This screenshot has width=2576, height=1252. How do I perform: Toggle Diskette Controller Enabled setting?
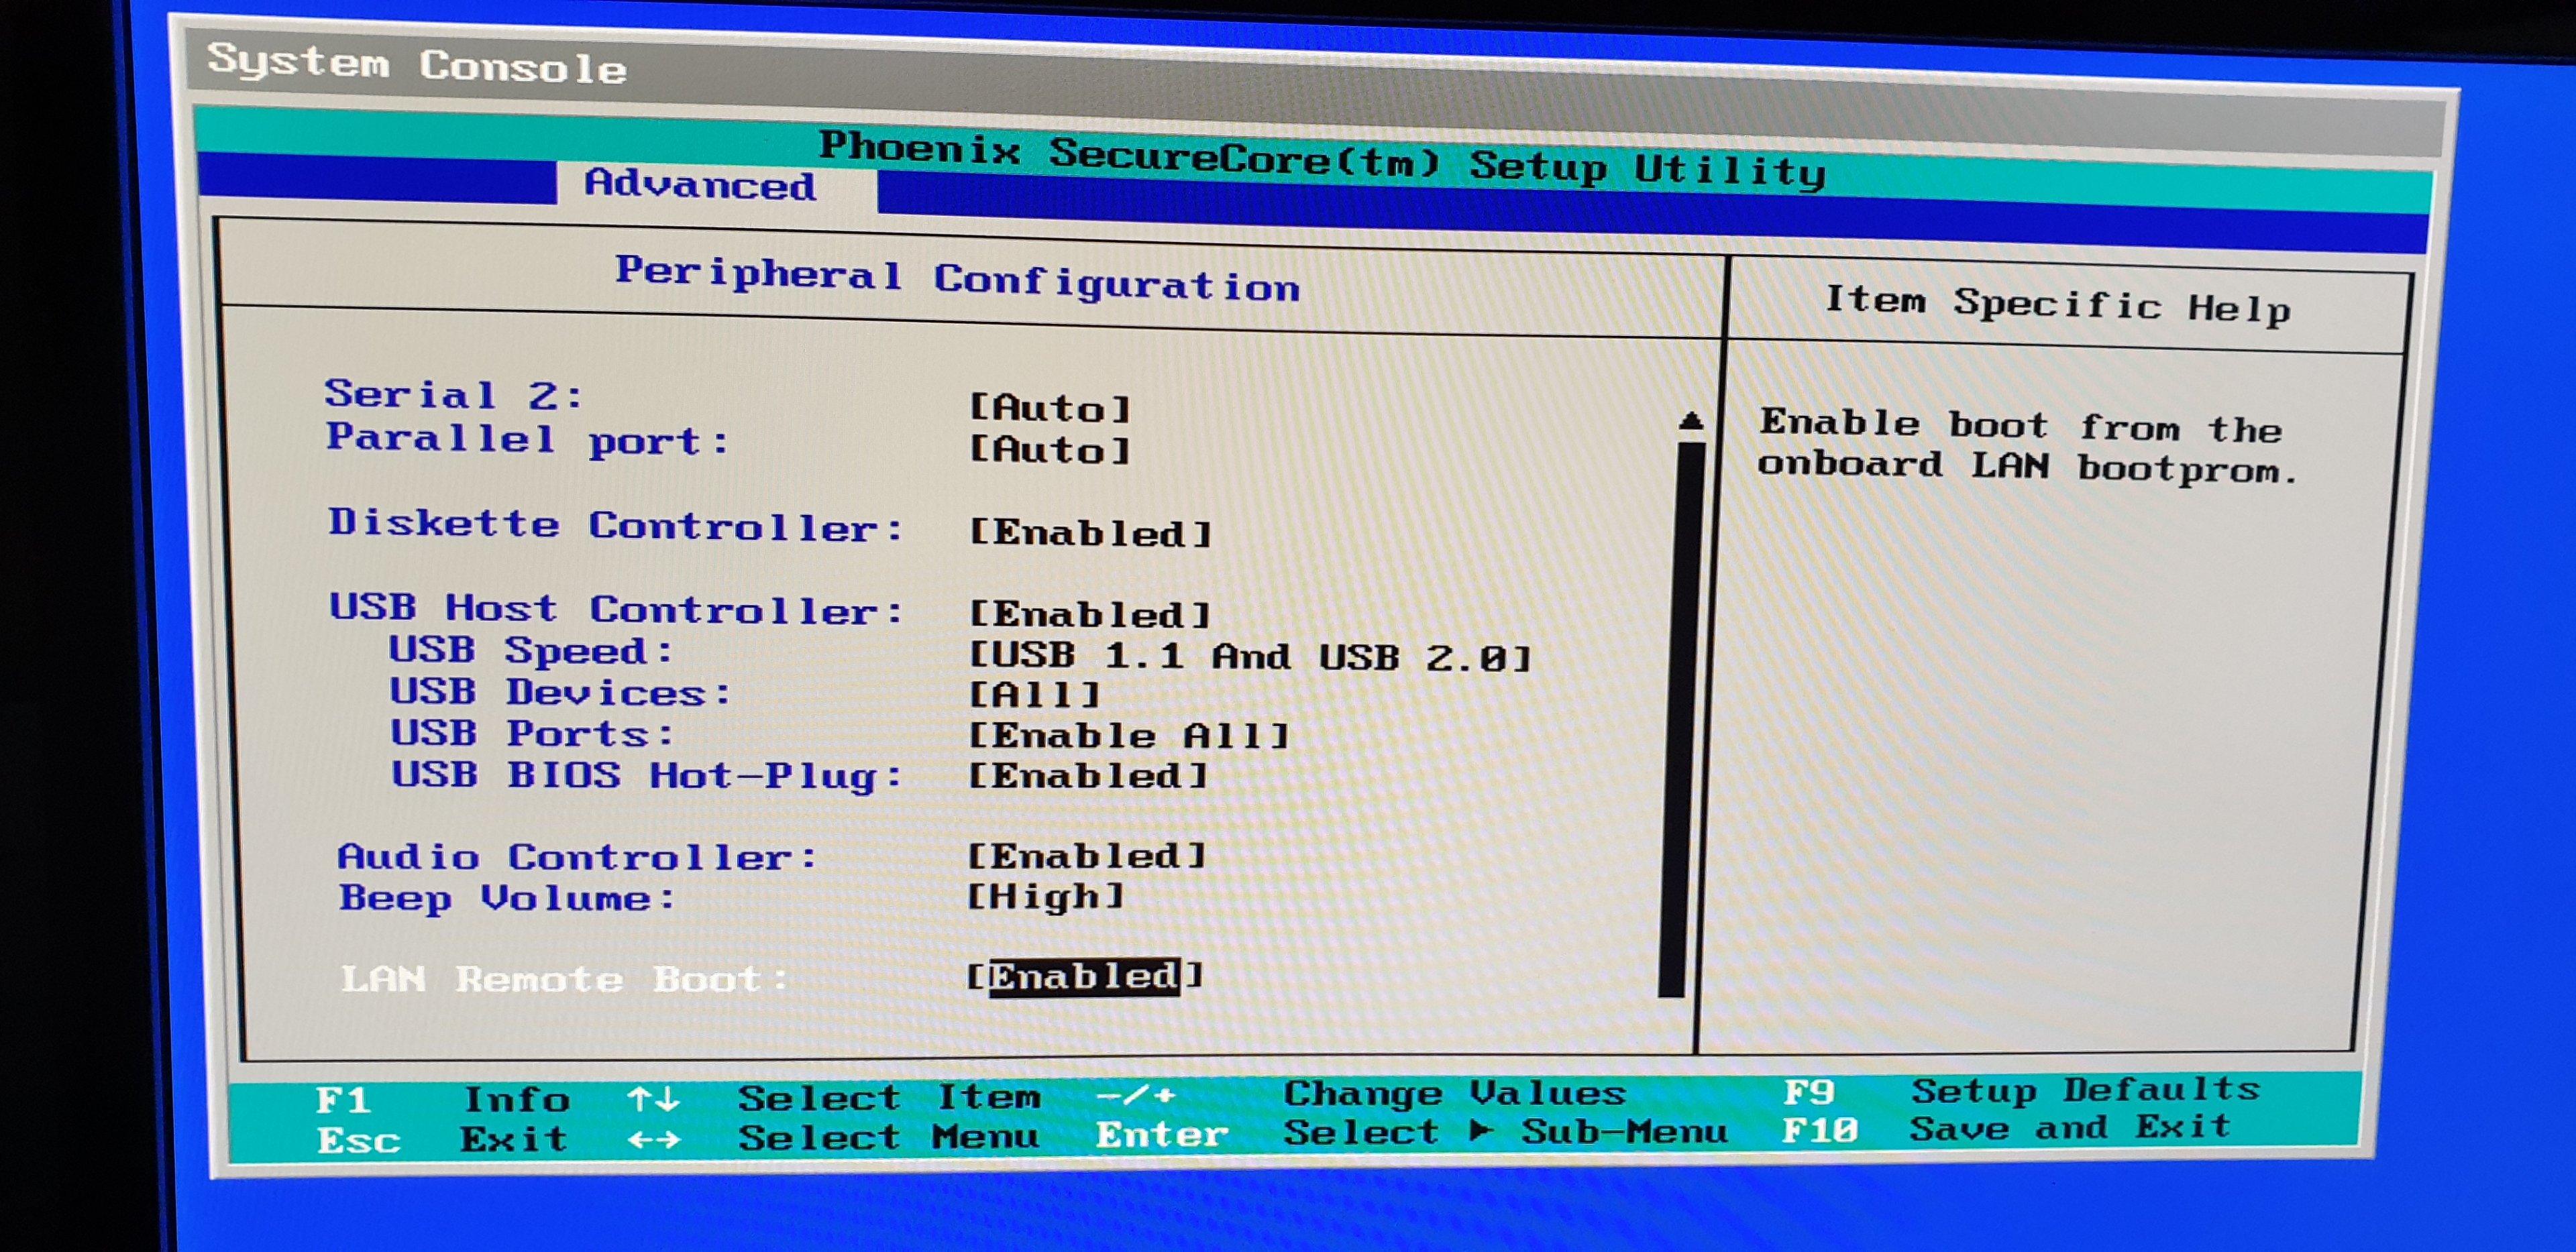[1090, 533]
